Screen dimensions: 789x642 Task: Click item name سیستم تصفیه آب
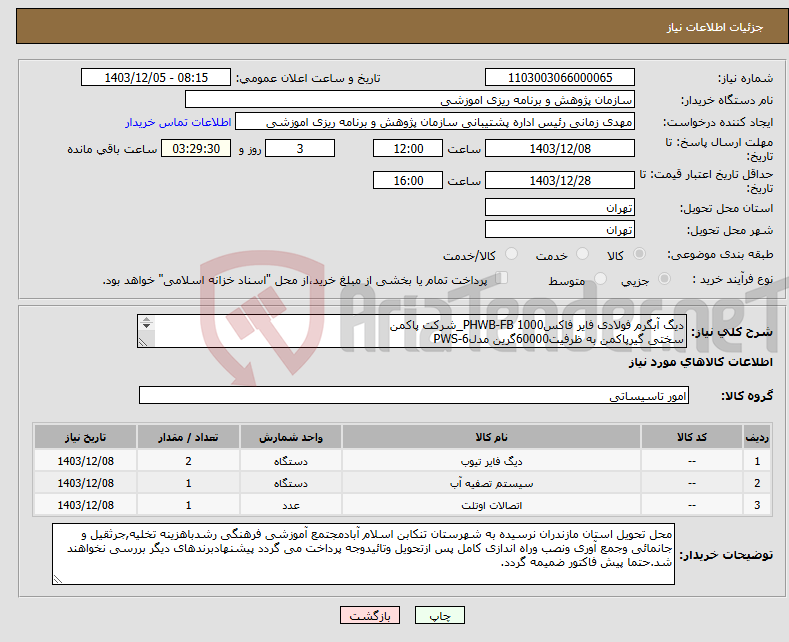[492, 484]
